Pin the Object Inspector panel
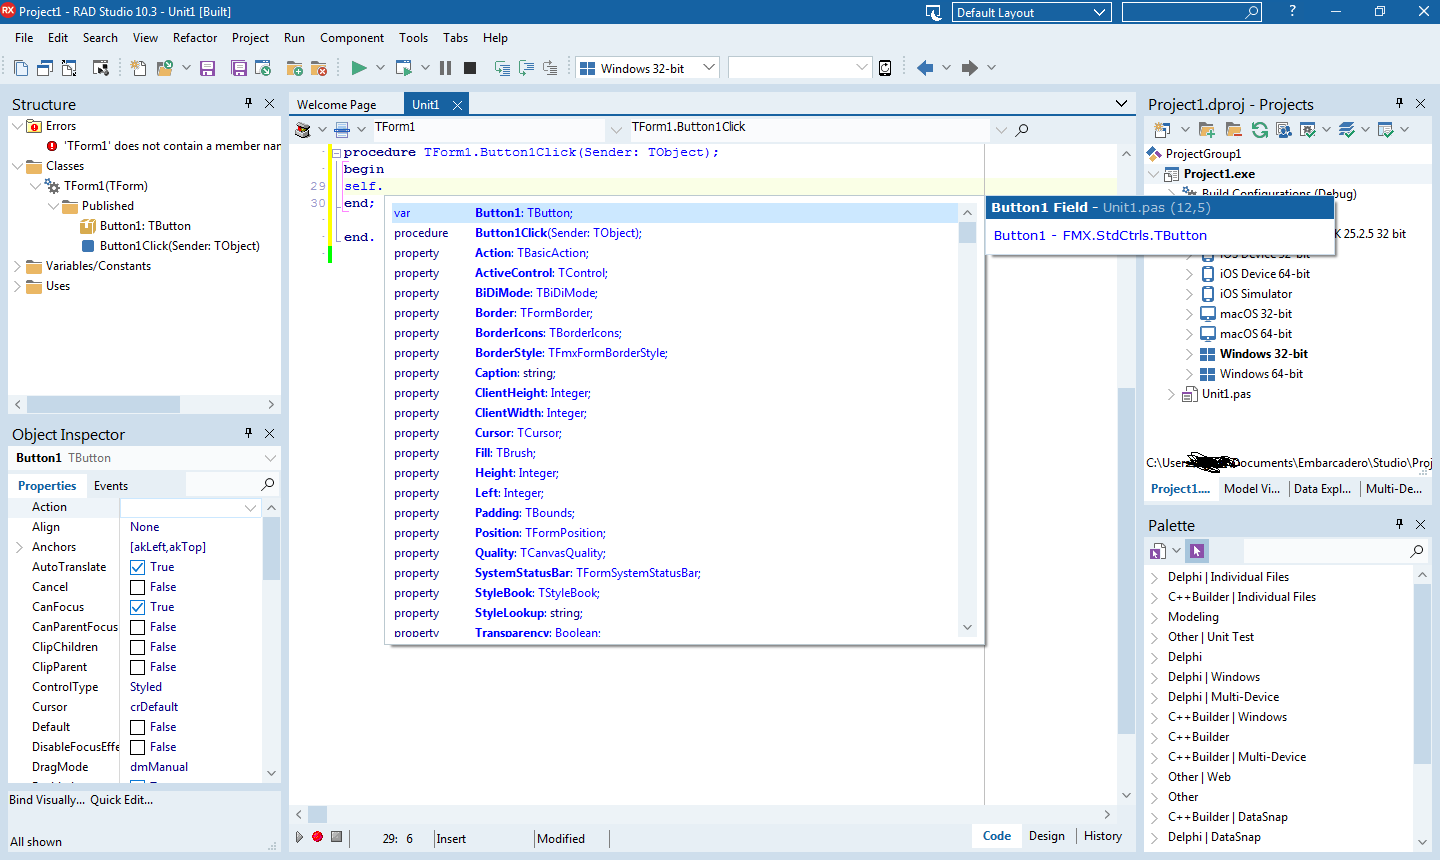 point(249,433)
